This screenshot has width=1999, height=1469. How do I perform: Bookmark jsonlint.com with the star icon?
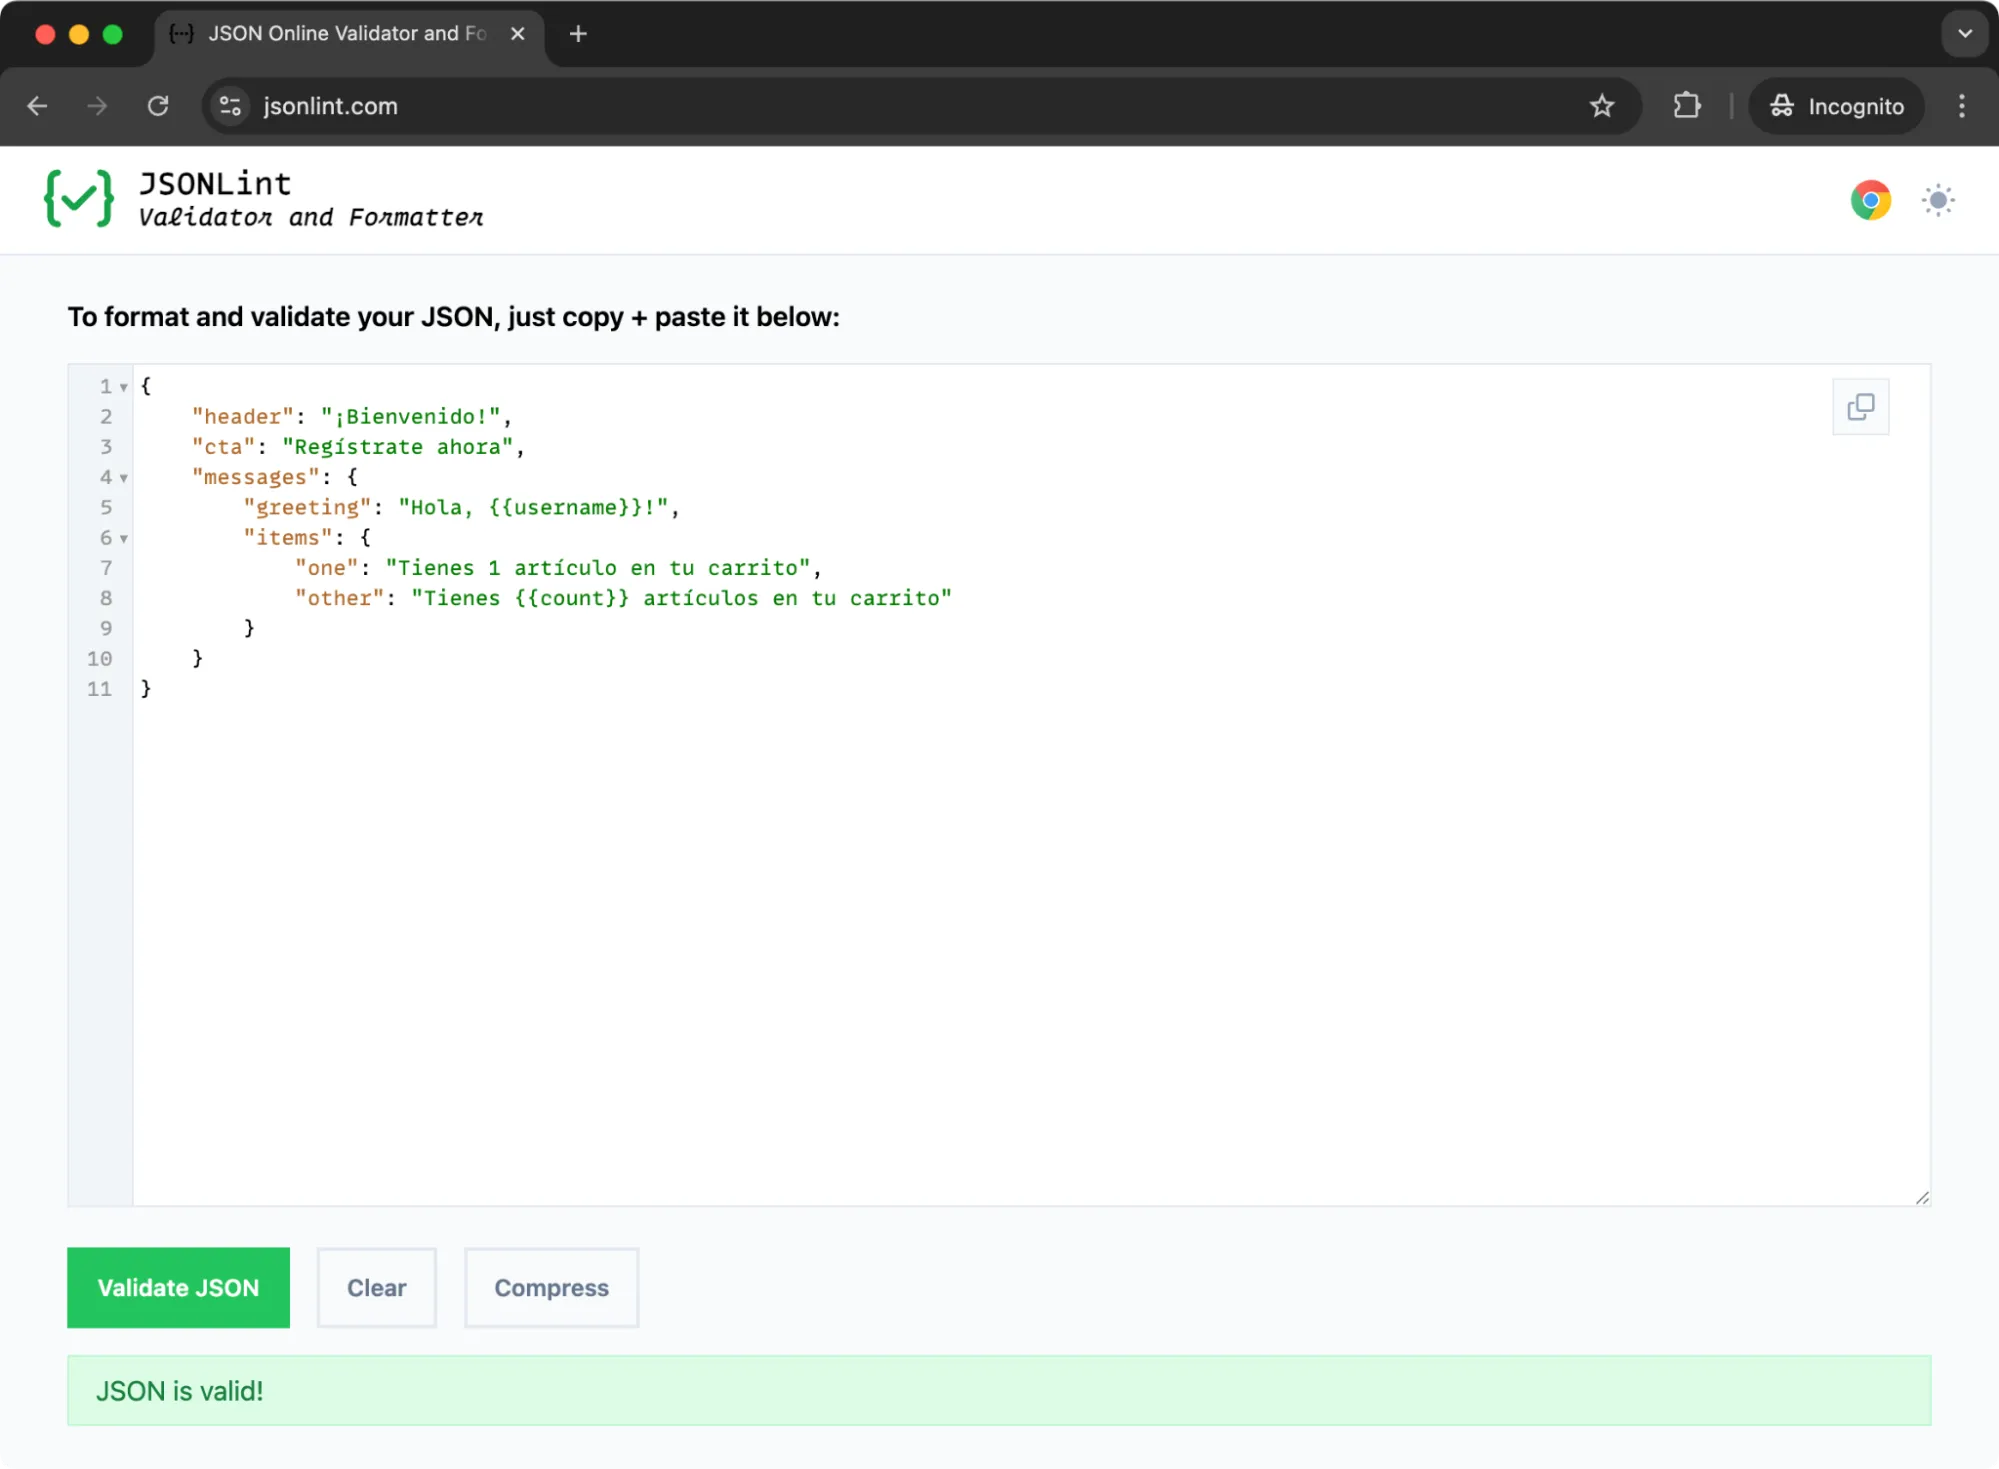pos(1603,106)
